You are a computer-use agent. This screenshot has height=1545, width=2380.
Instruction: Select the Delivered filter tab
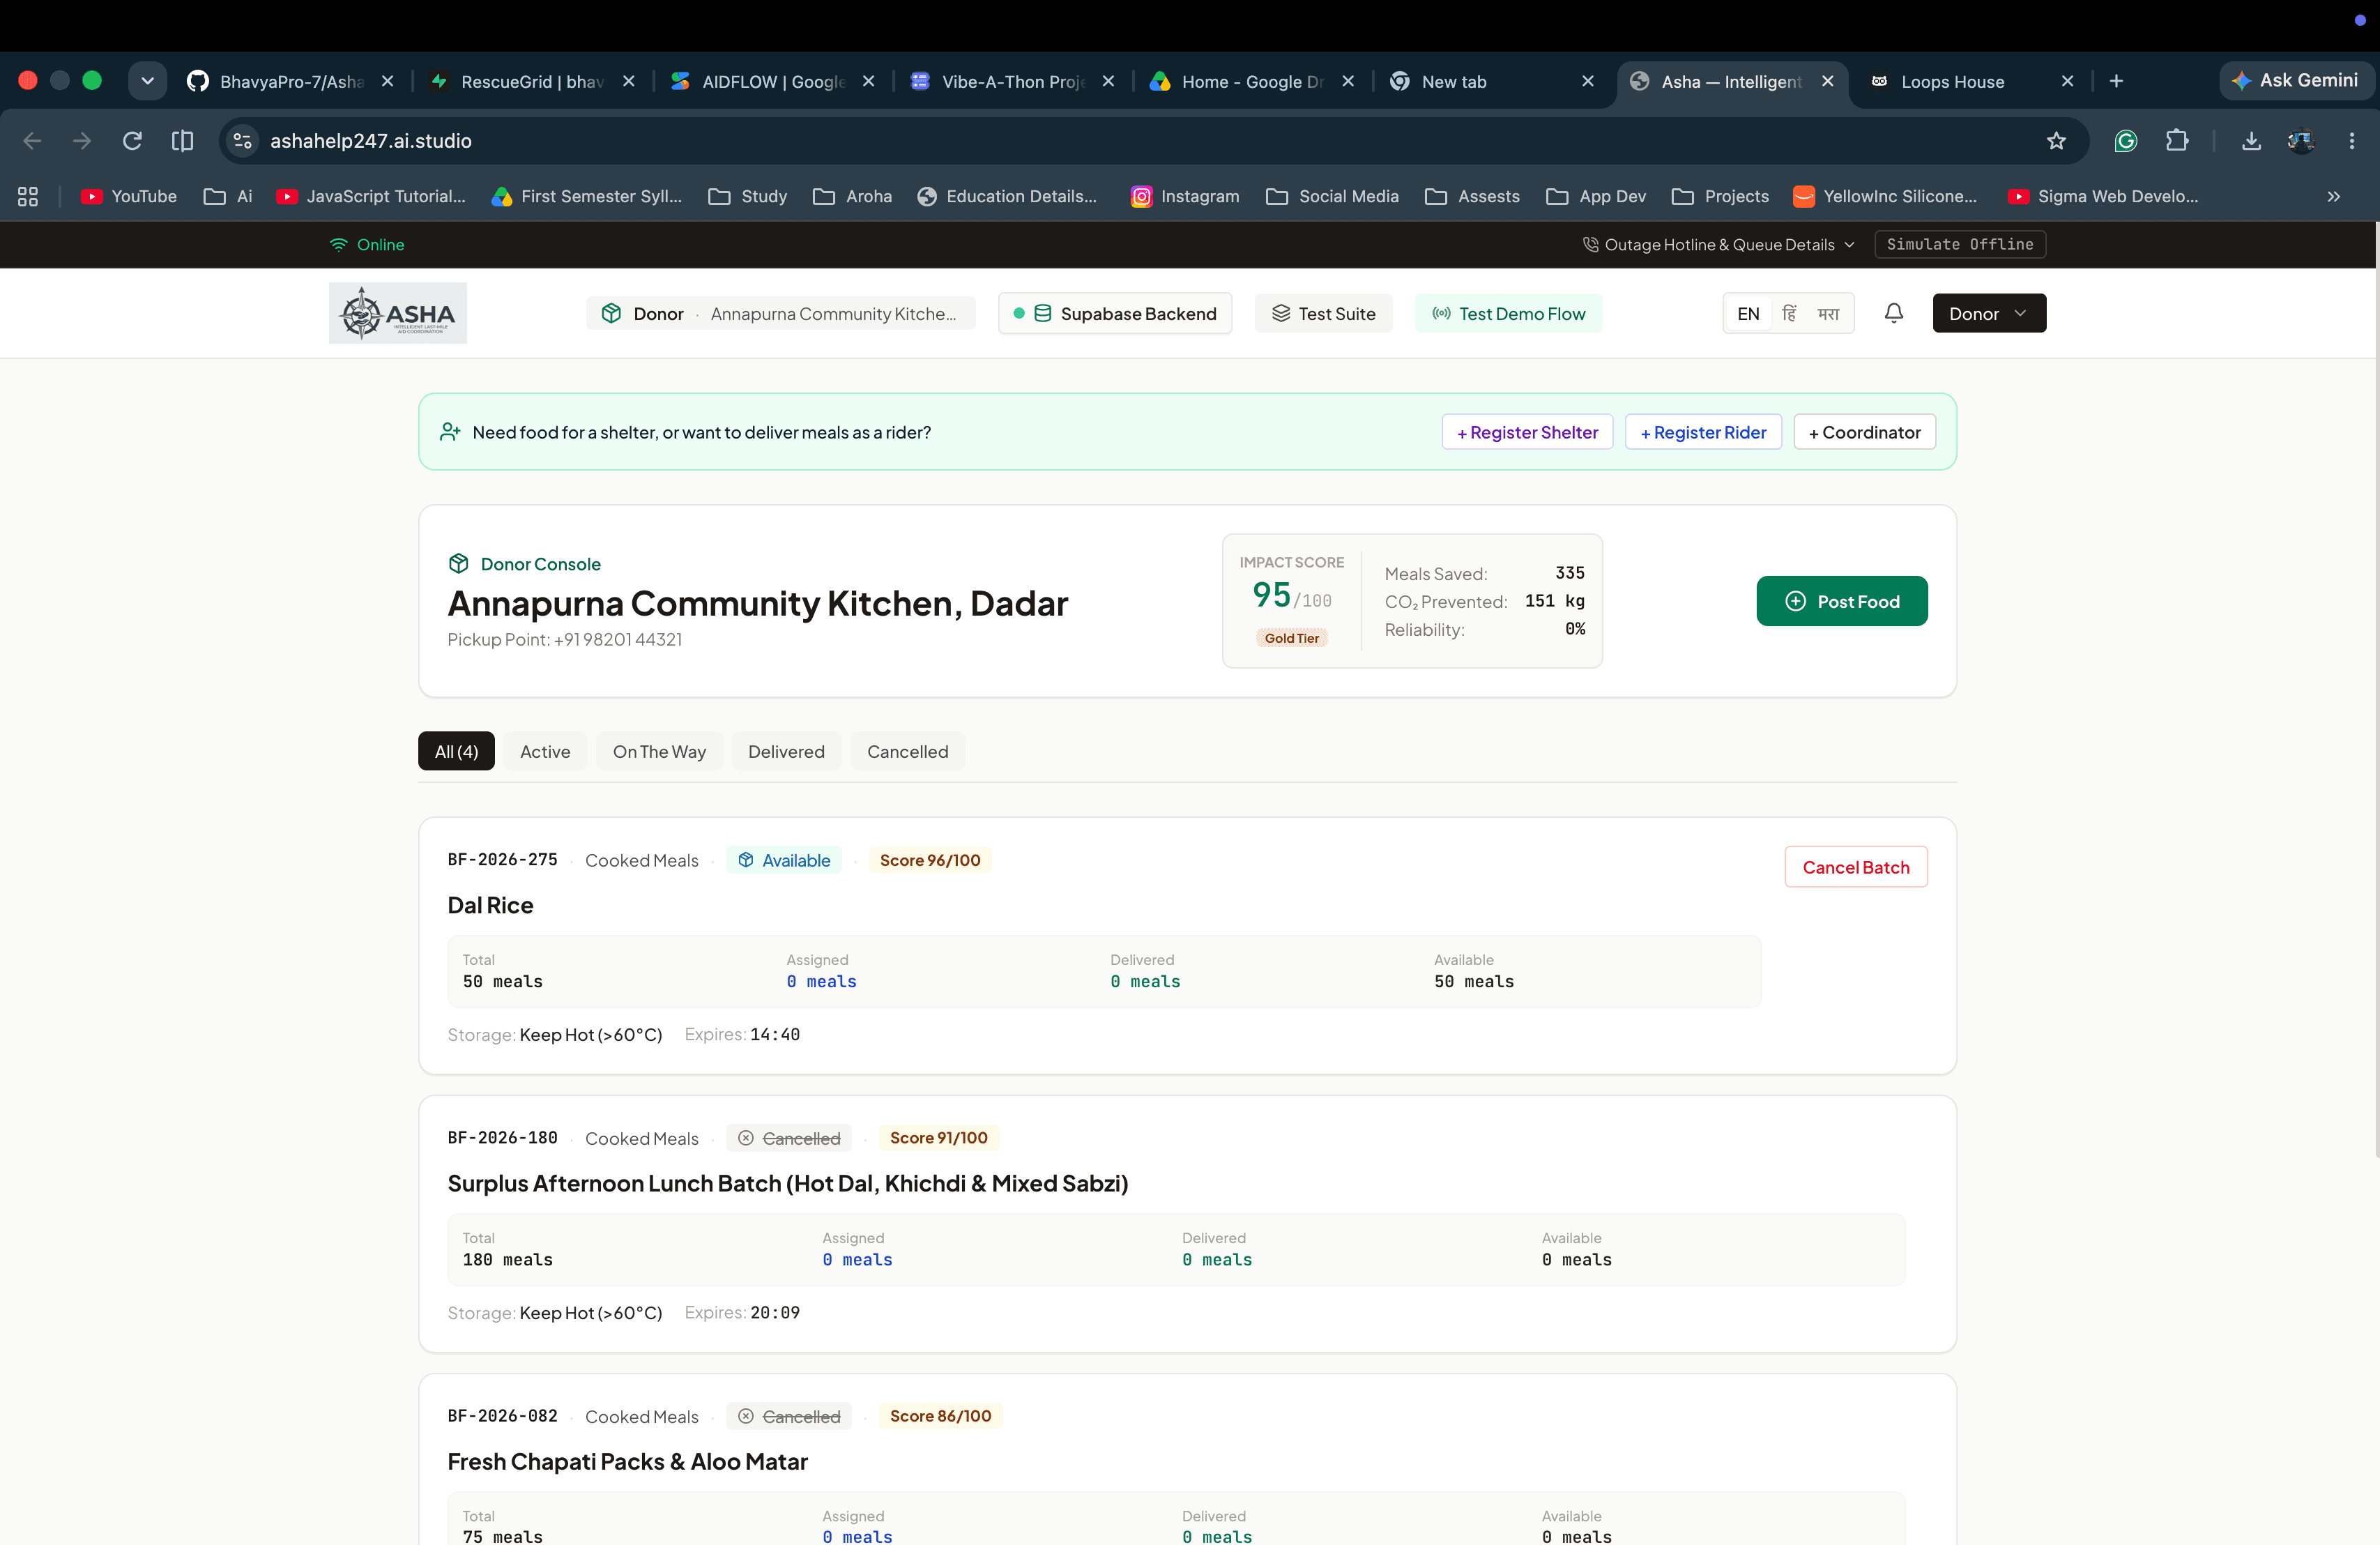(x=786, y=751)
